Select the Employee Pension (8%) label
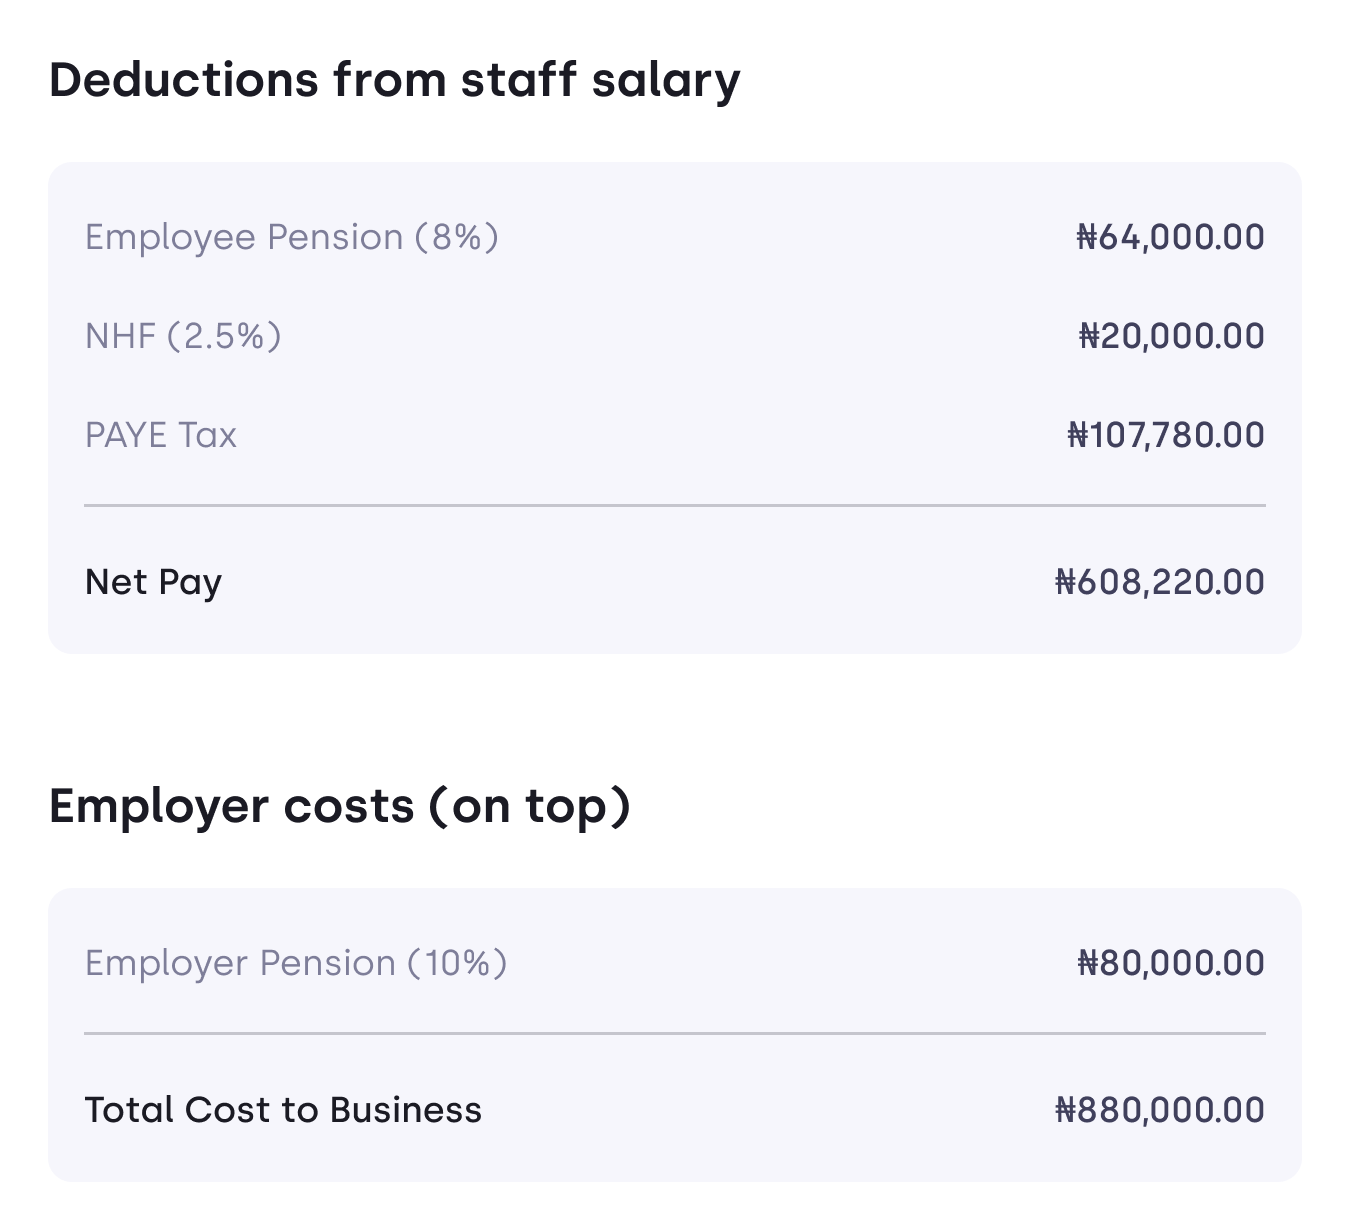The image size is (1350, 1230). tap(292, 238)
